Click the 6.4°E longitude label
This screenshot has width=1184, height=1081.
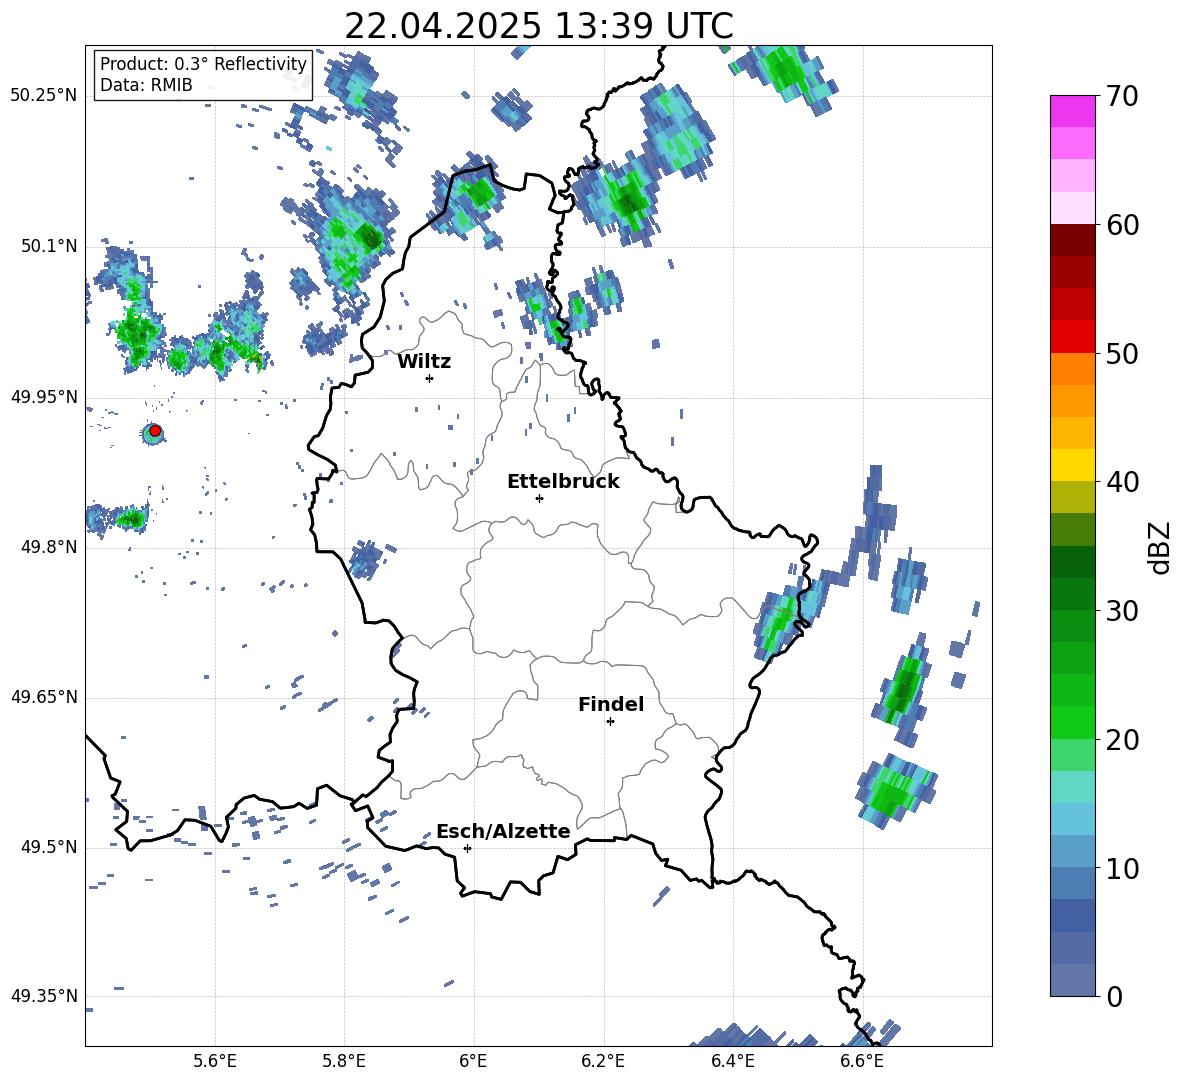(x=732, y=1062)
